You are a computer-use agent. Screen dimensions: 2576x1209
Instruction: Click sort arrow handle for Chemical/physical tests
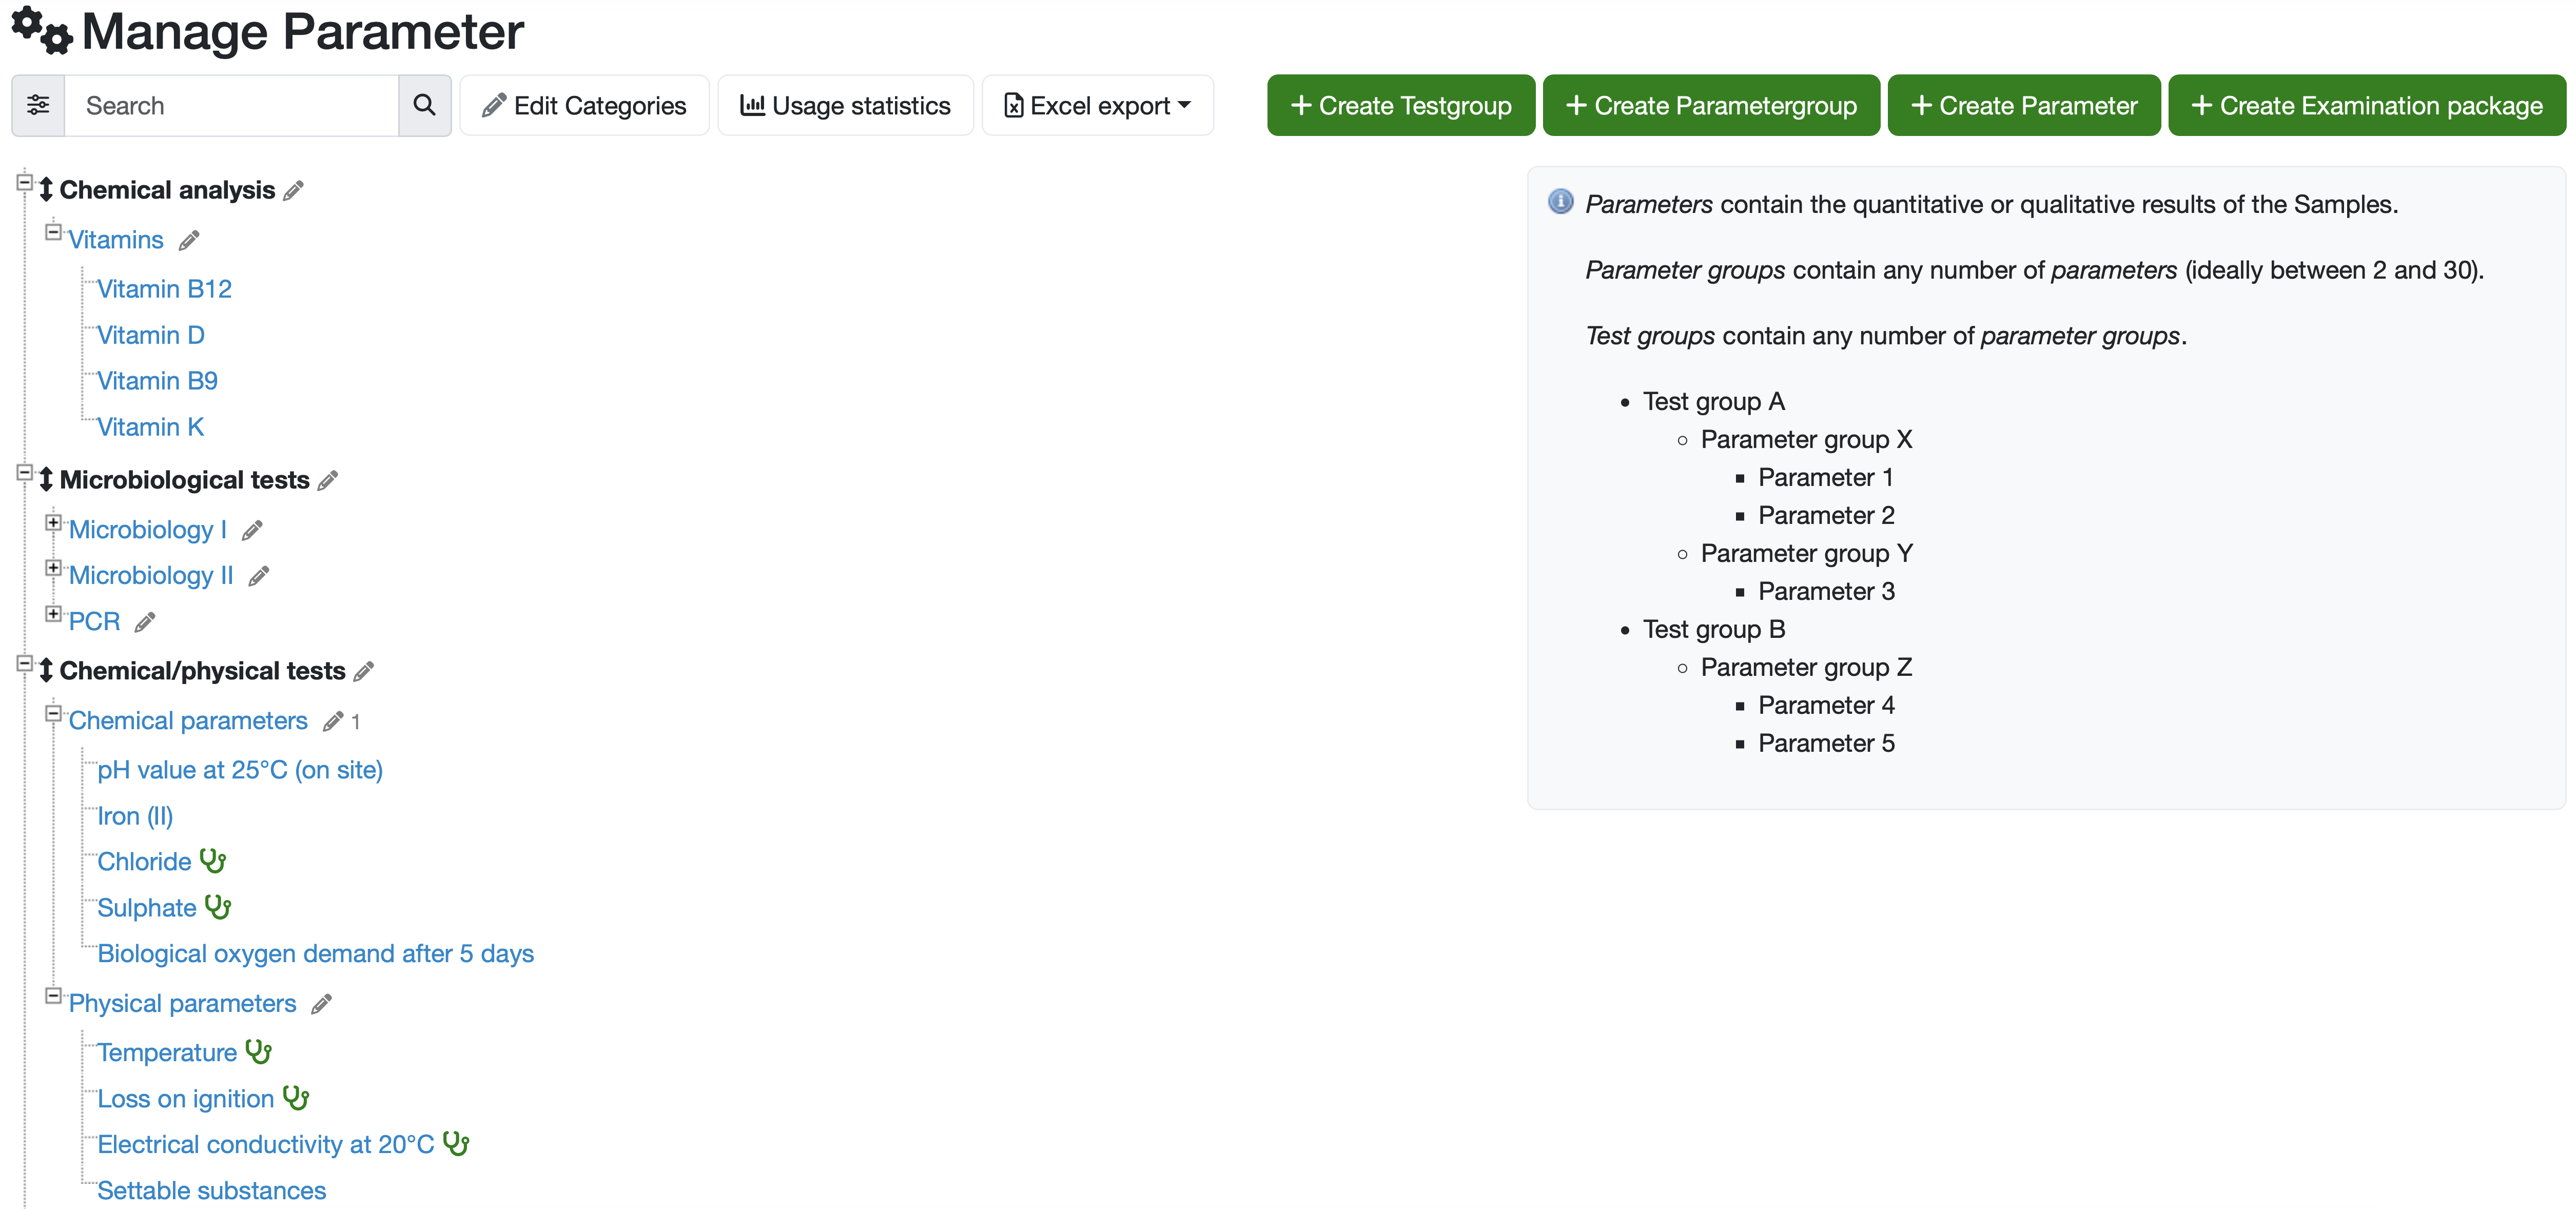click(x=46, y=671)
